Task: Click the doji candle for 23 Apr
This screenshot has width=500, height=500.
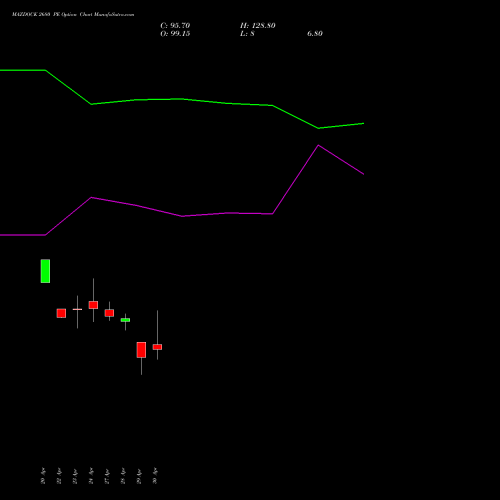Action: (x=77, y=310)
